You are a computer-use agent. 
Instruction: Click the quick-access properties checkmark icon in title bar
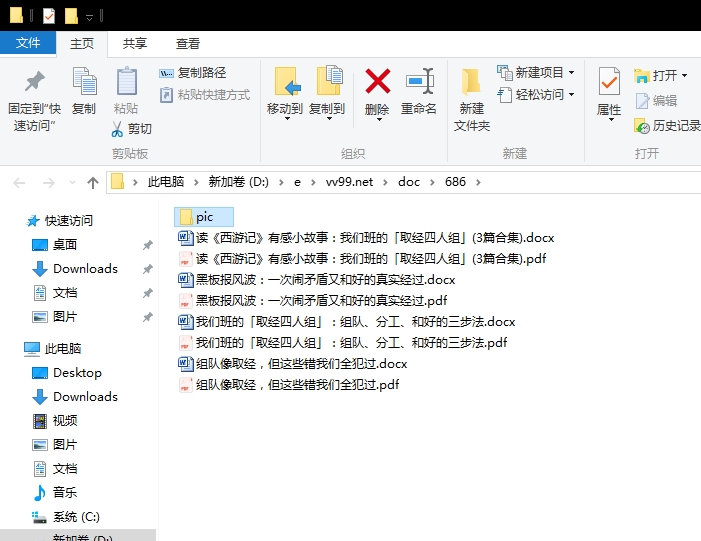49,16
